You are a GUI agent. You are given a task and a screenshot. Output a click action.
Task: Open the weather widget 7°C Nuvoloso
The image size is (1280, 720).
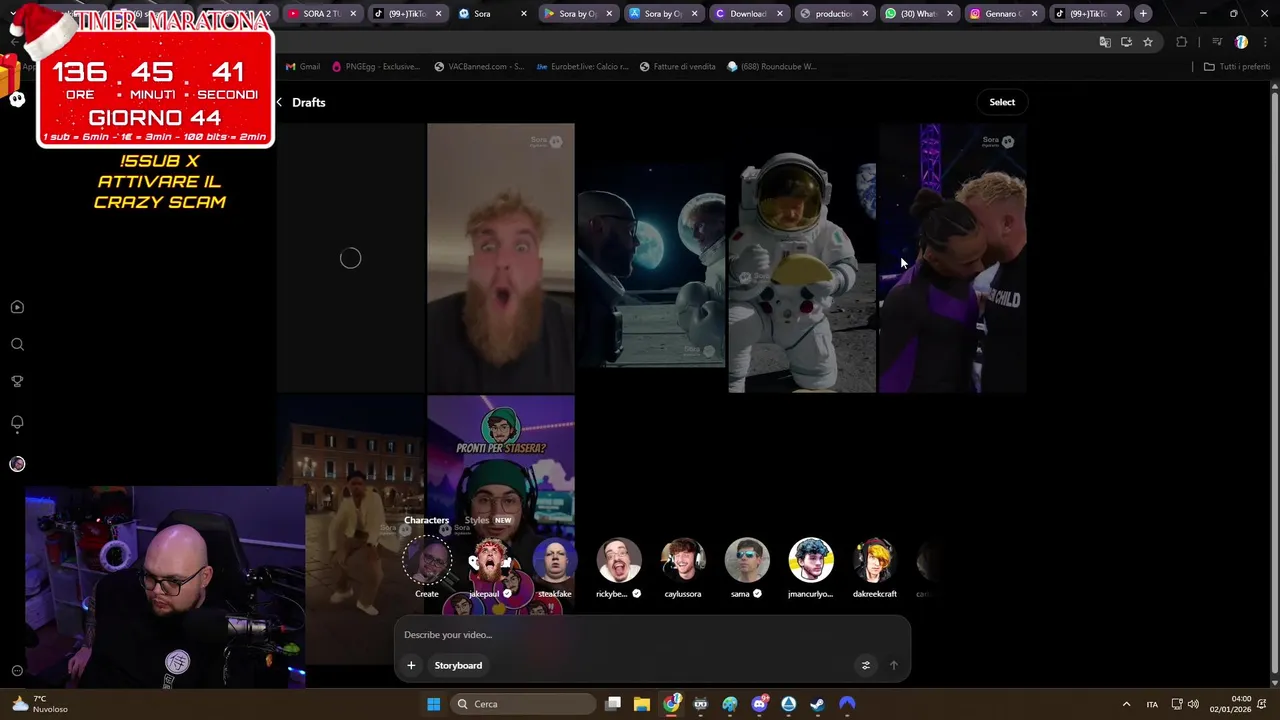click(40, 704)
